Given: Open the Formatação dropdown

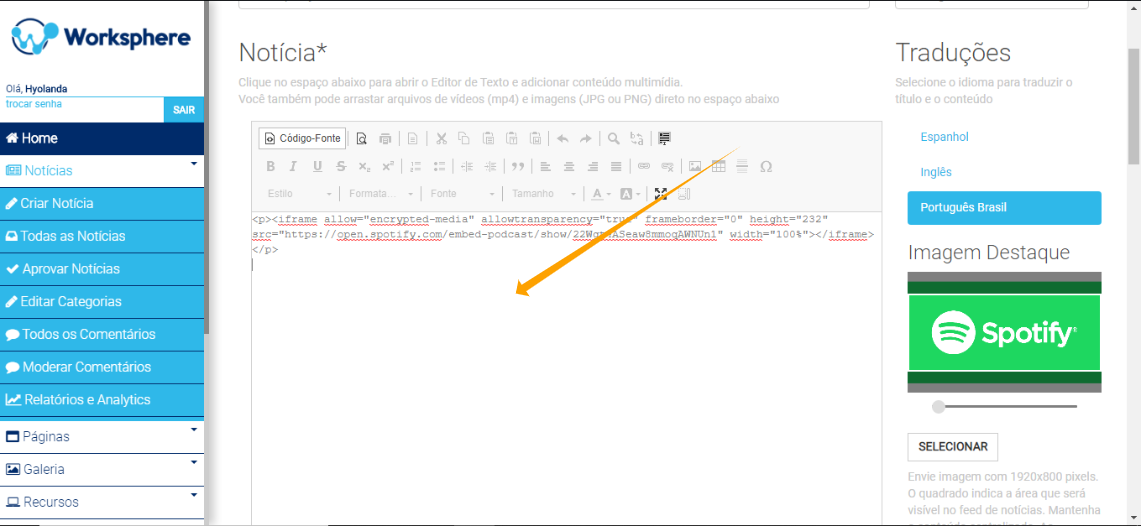Looking at the screenshot, I should [381, 194].
